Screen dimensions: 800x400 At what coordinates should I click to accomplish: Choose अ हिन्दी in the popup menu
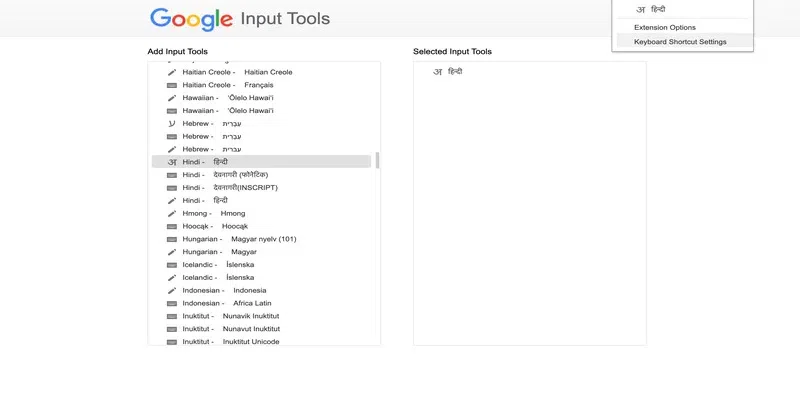683,10
